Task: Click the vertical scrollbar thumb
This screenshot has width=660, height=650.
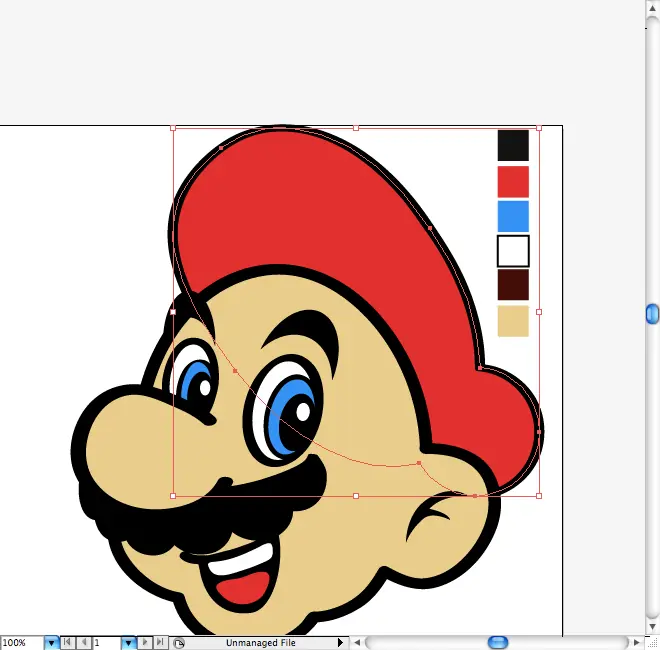Action: pyautogui.click(x=652, y=314)
